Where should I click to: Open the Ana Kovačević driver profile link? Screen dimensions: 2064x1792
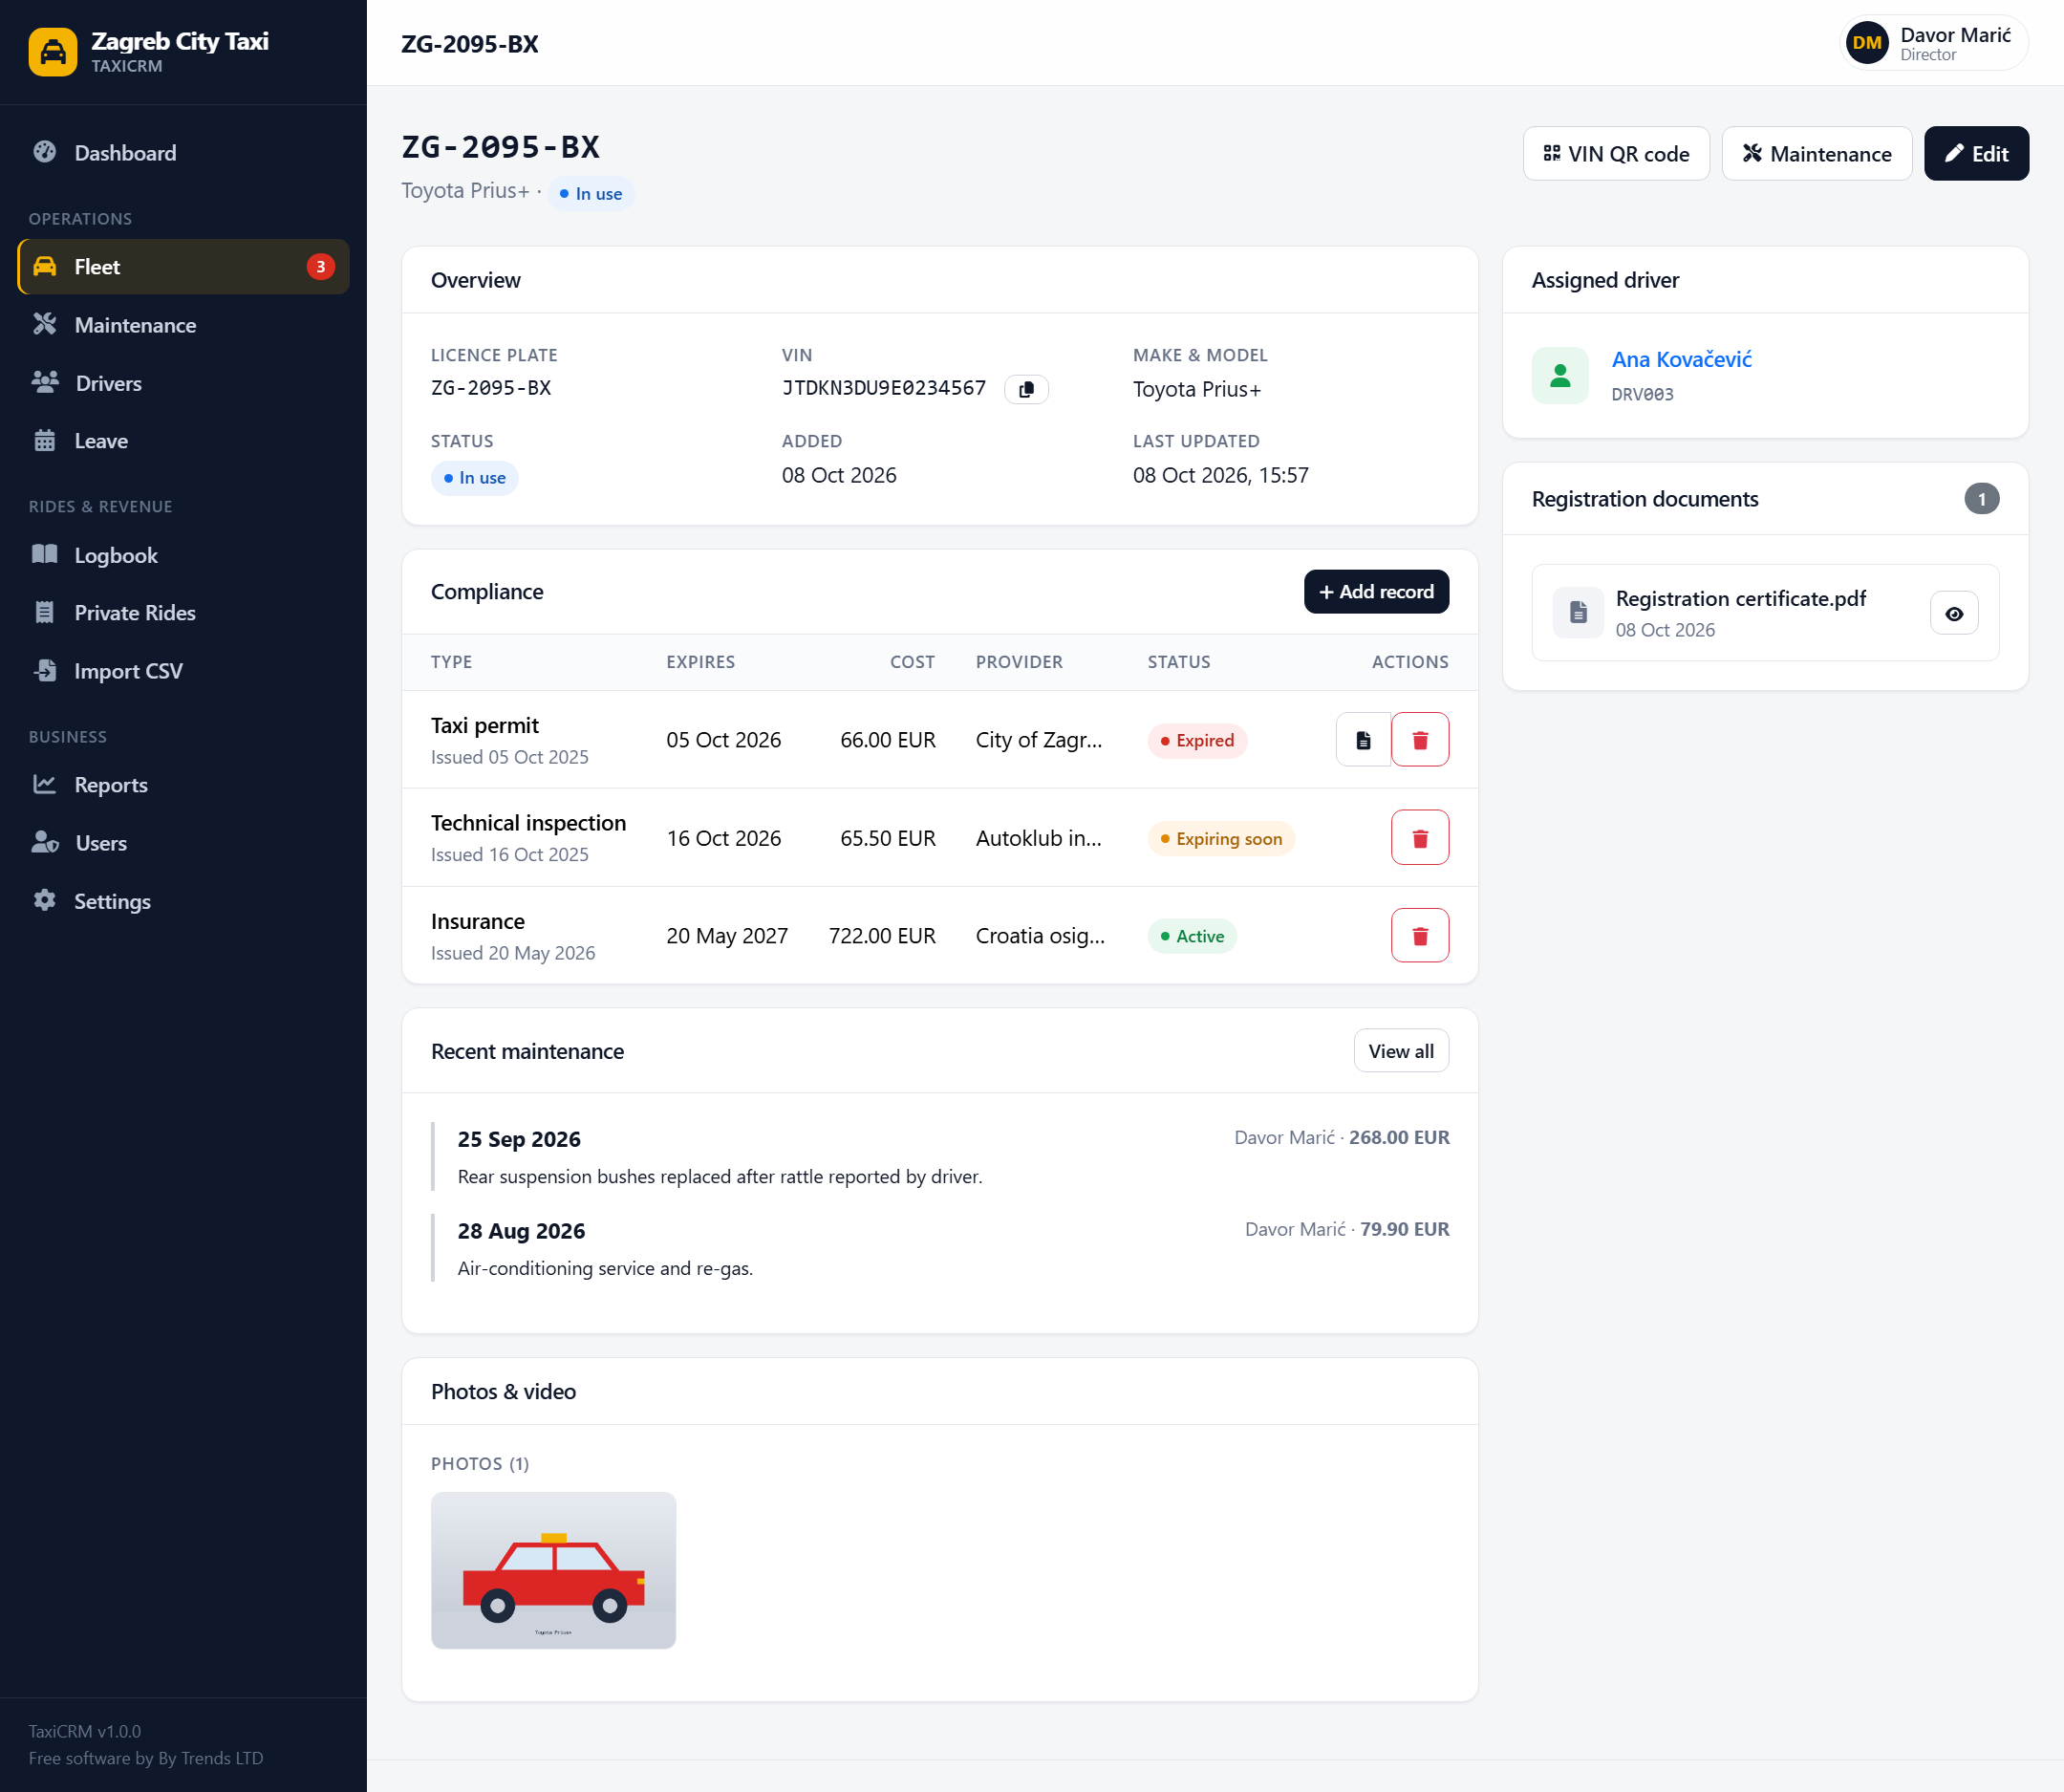click(x=1681, y=359)
